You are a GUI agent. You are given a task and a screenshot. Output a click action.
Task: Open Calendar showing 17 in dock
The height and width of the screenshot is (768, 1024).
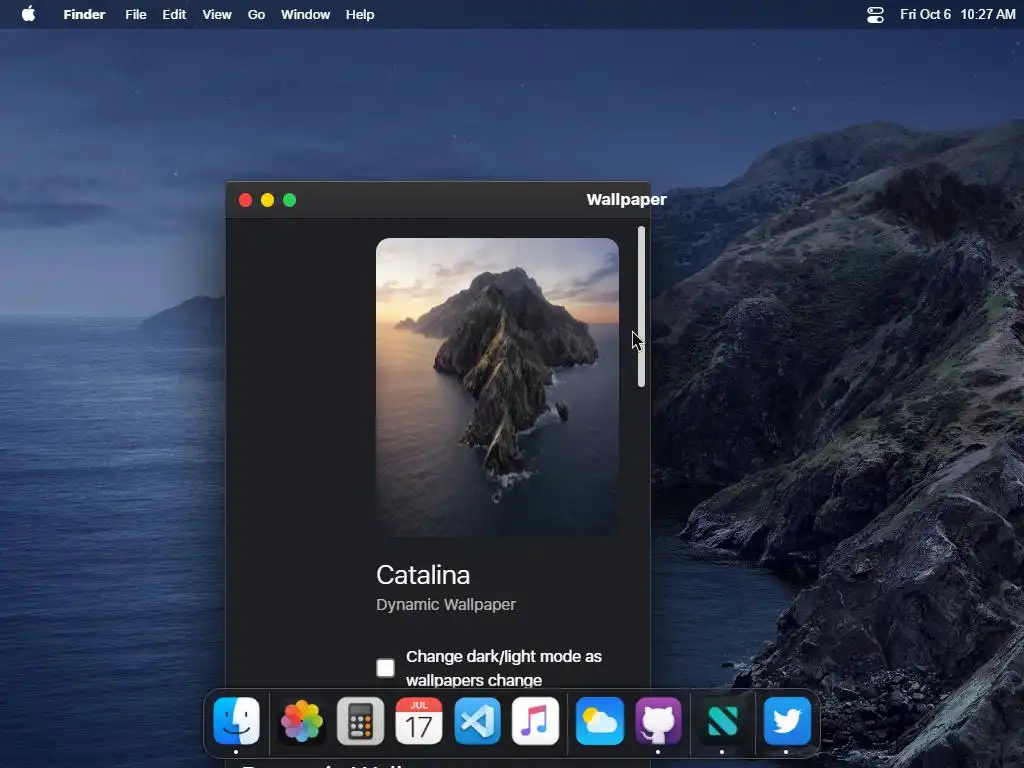click(x=419, y=721)
